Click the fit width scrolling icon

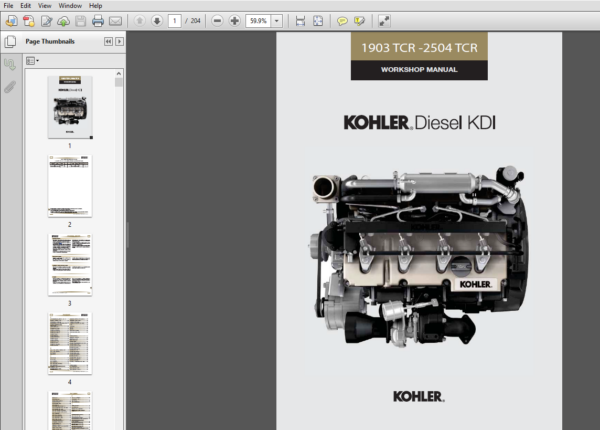(x=300, y=21)
